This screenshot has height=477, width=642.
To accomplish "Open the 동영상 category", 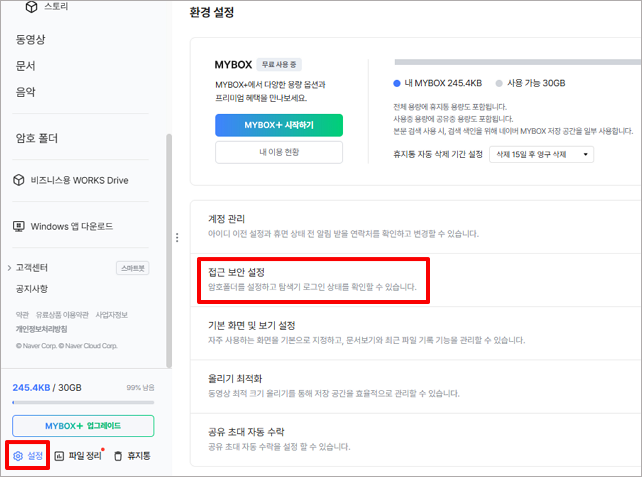I will tap(32, 40).
